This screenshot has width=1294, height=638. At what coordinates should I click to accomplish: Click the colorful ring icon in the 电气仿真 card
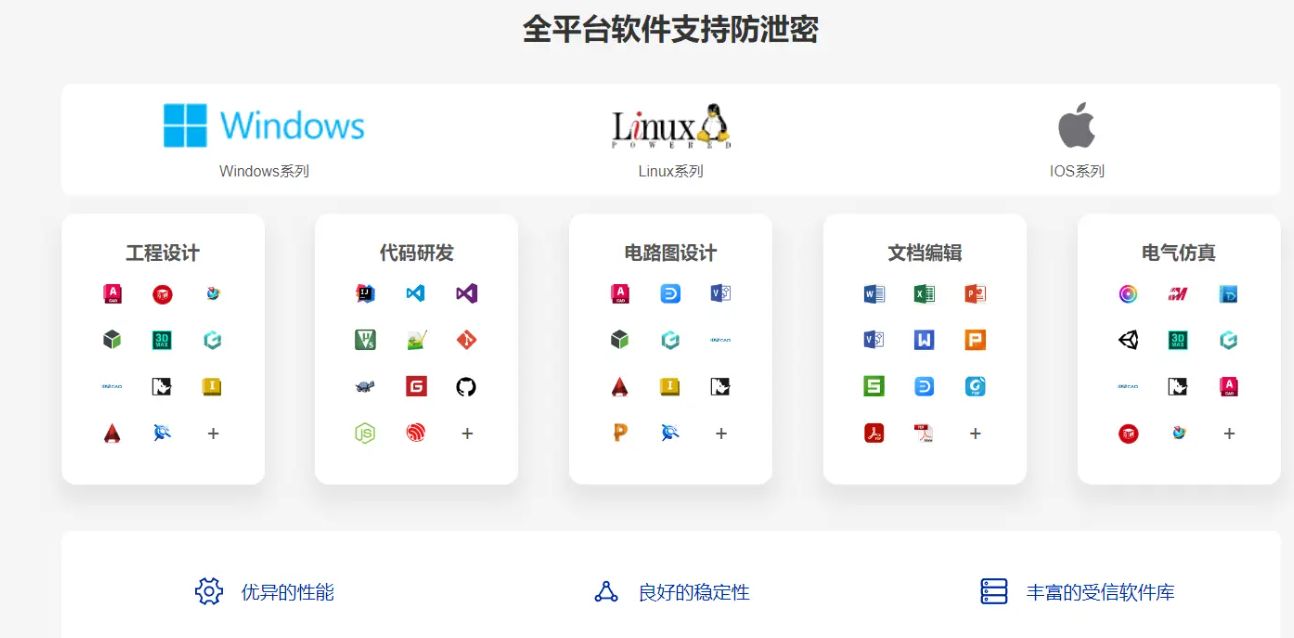click(1128, 294)
